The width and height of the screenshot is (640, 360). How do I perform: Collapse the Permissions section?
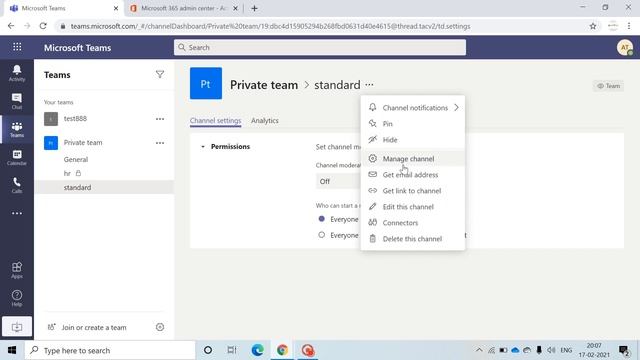[202, 147]
